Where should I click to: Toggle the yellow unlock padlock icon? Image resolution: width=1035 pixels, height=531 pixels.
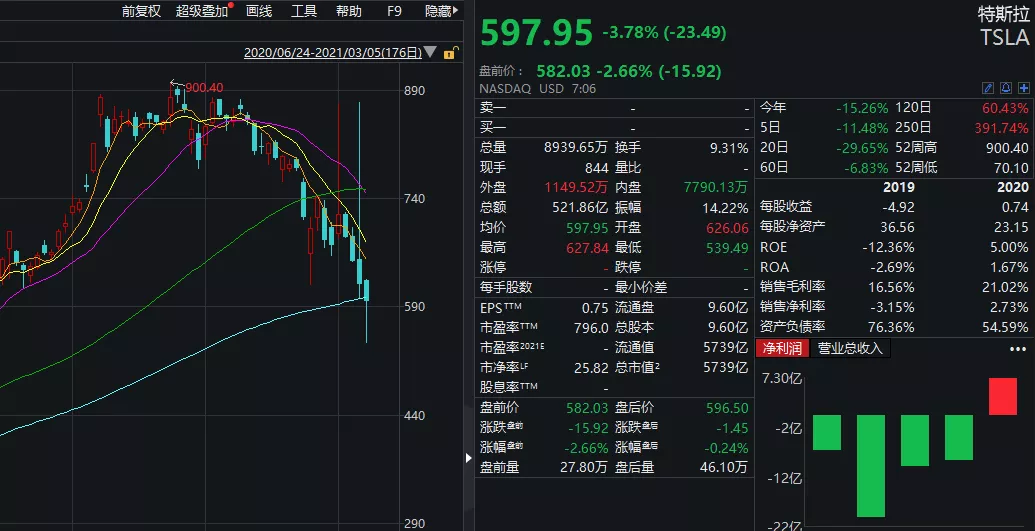[x=450, y=53]
